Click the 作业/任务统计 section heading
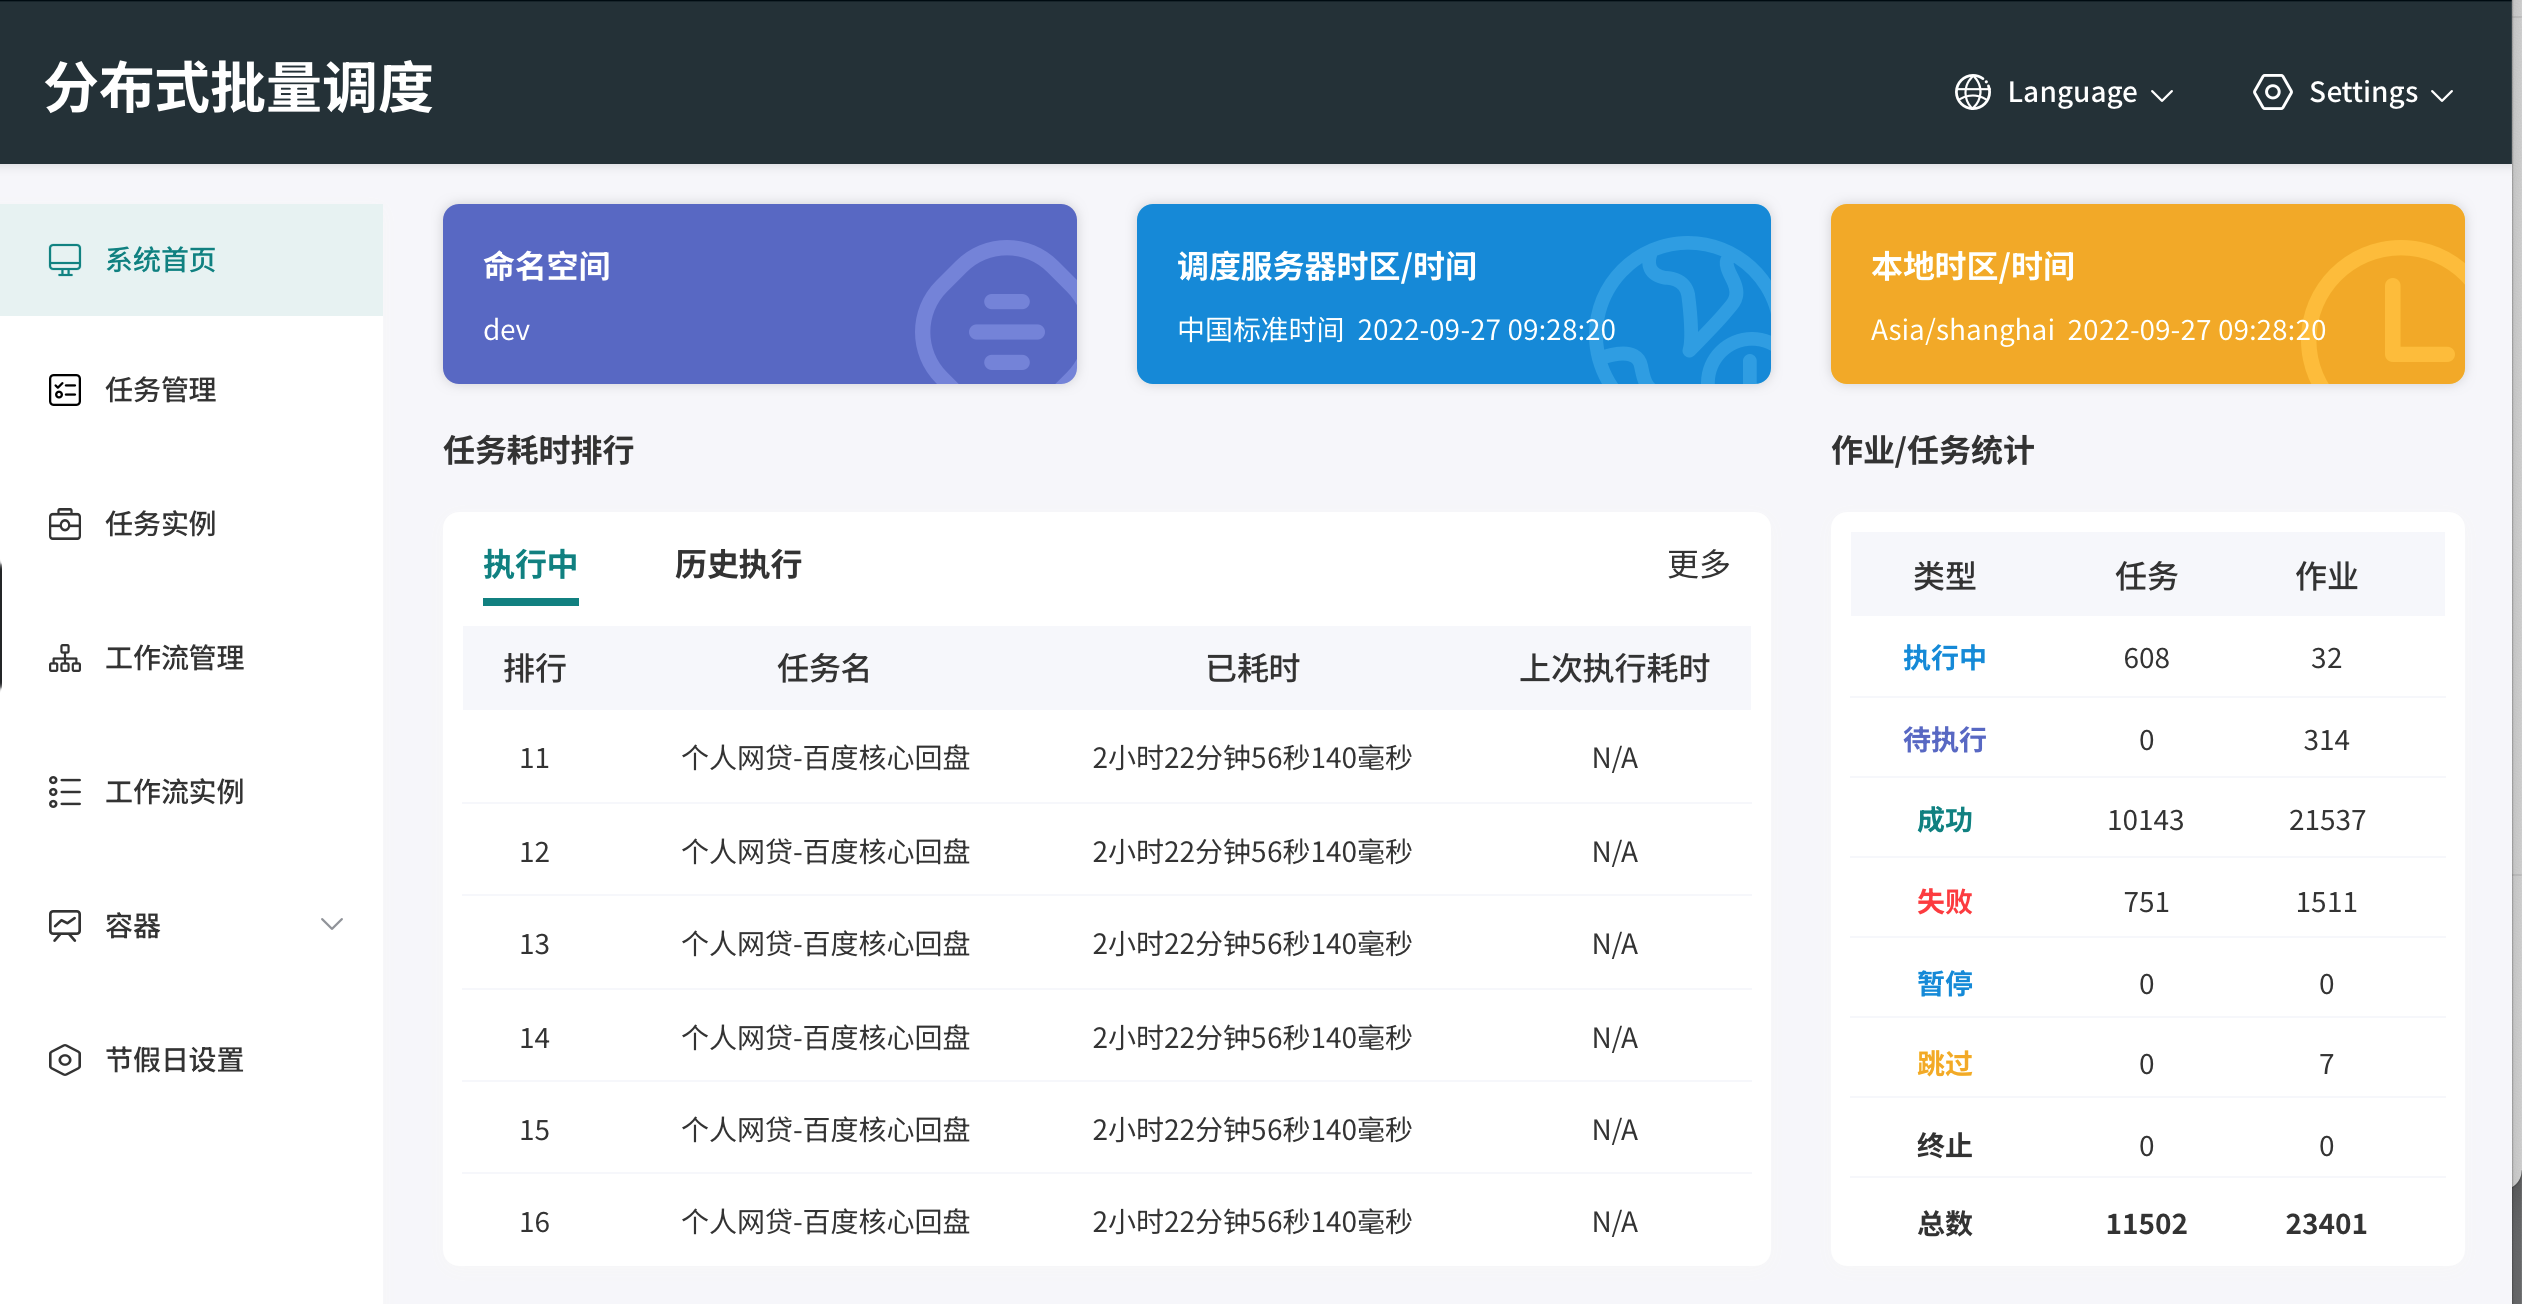 pos(1932,450)
